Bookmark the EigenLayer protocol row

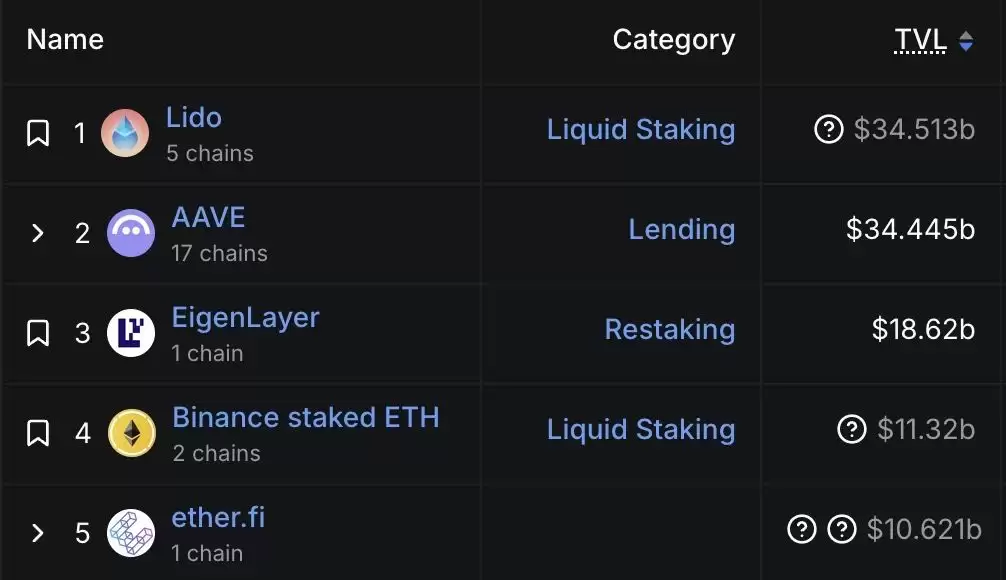tap(38, 333)
